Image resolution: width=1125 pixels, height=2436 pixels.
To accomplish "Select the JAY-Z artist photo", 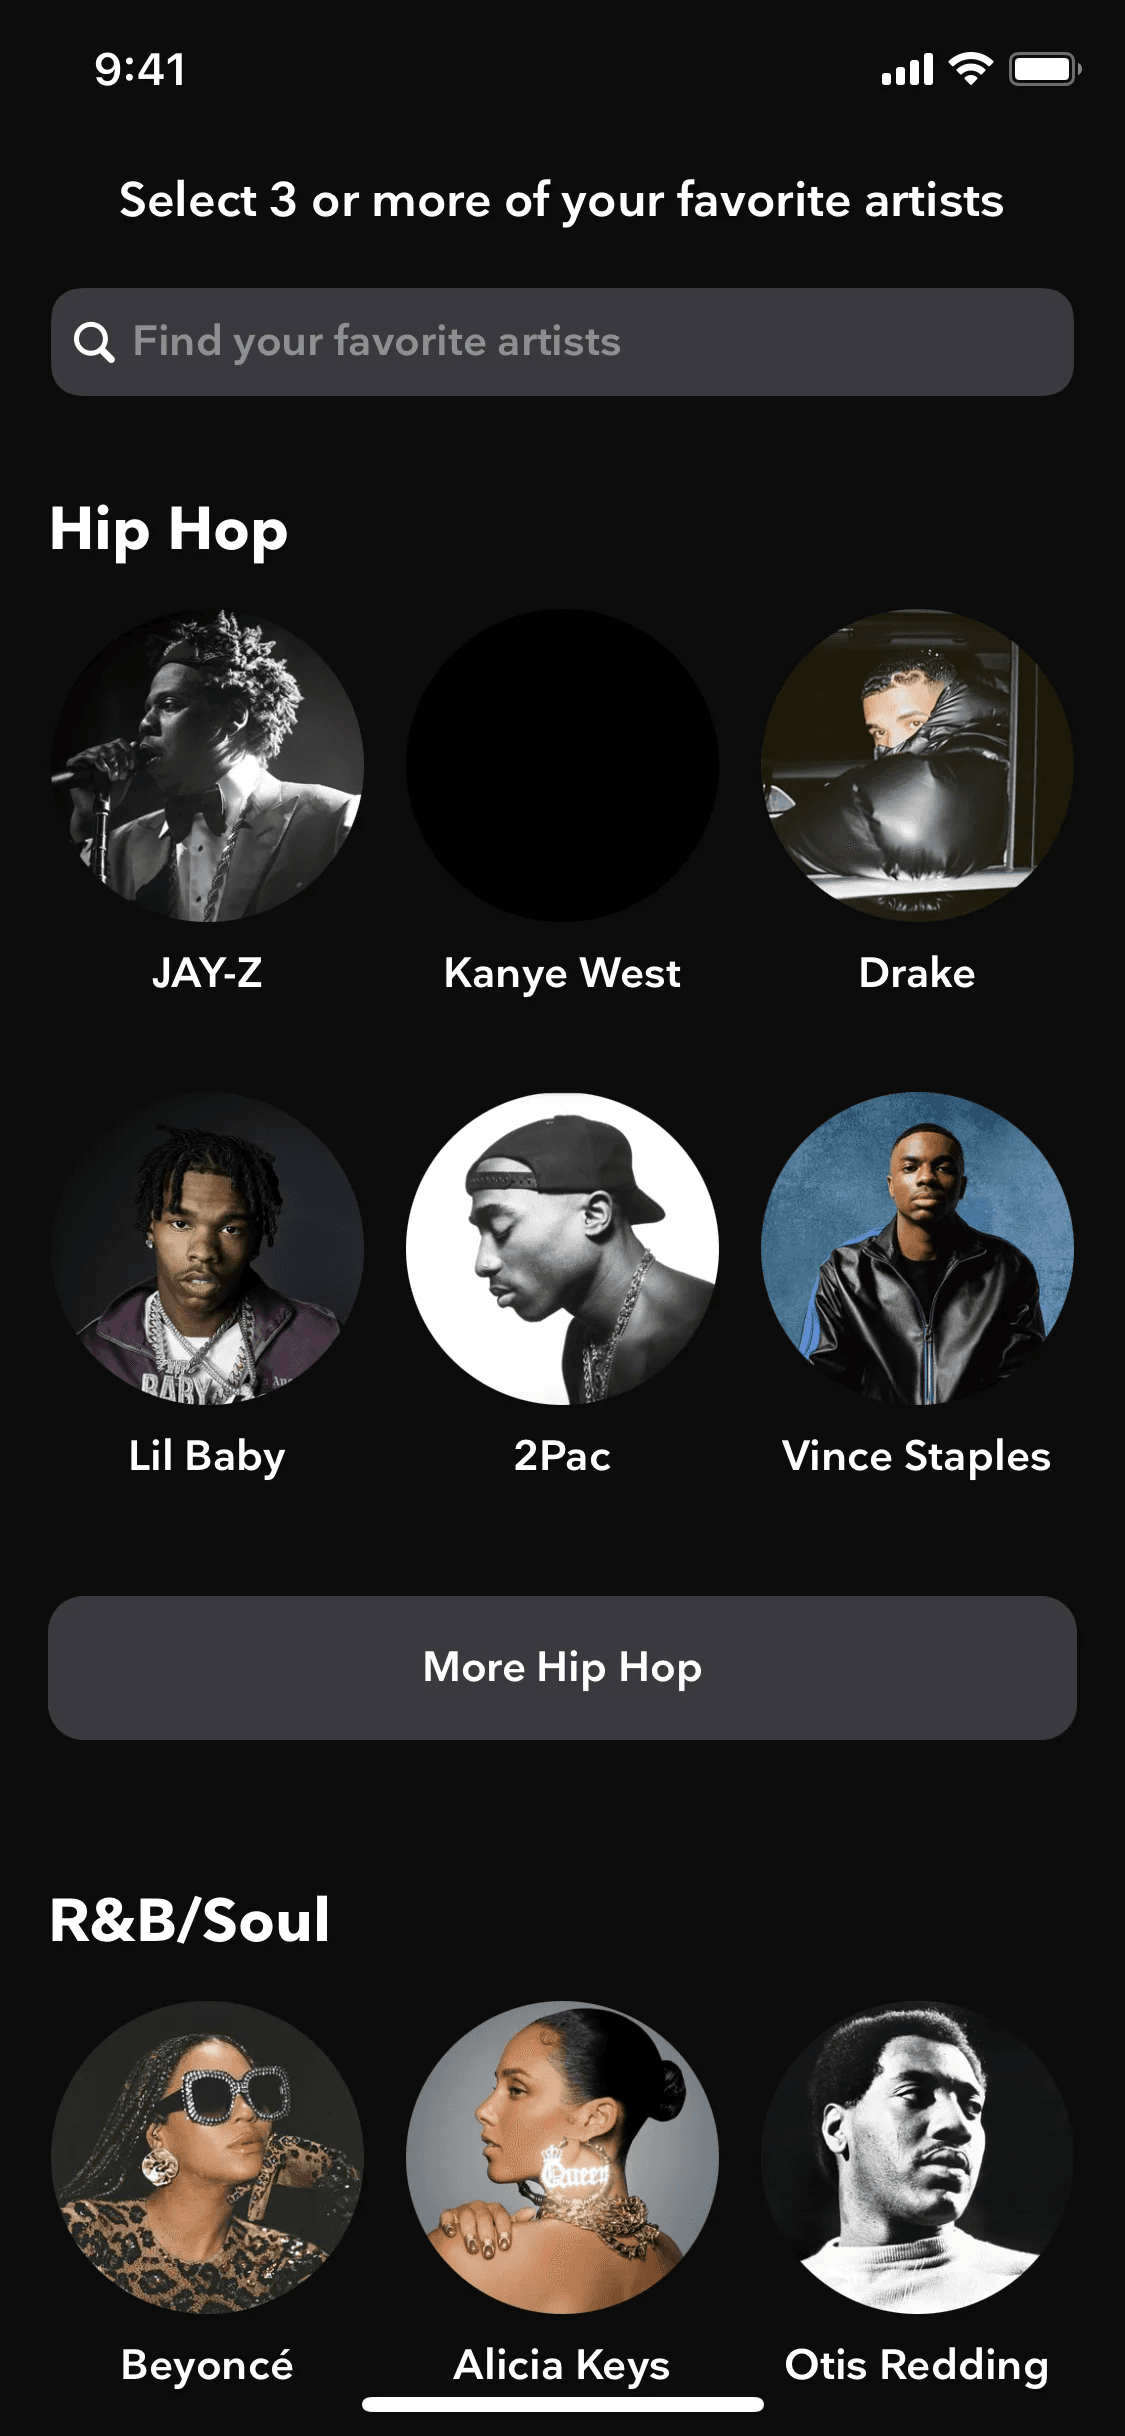I will pos(207,765).
